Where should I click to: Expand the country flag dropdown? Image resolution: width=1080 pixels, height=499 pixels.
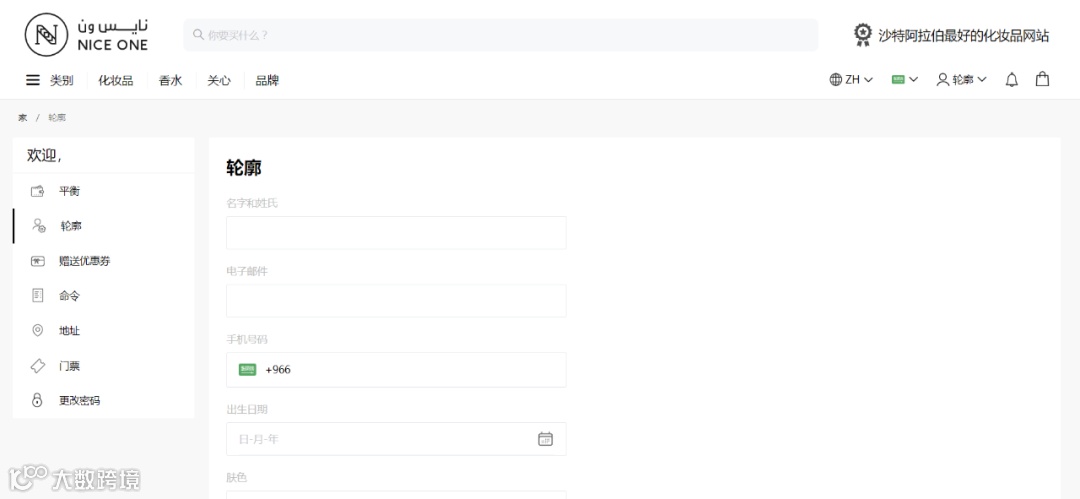pos(904,80)
